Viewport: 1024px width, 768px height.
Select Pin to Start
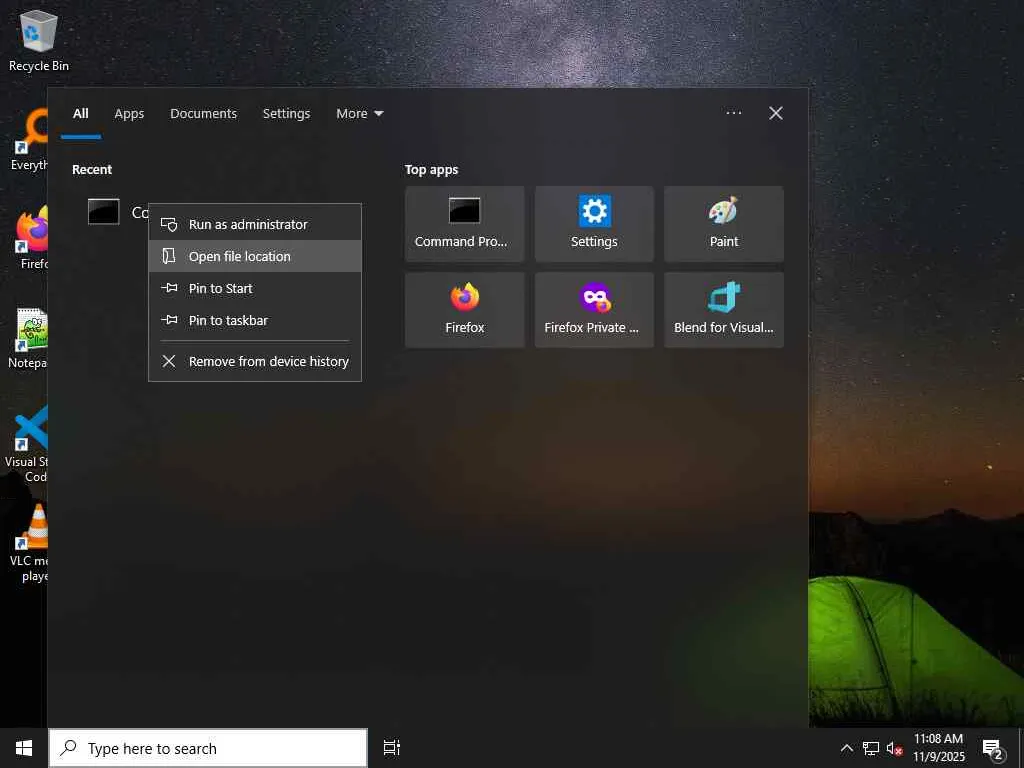click(x=255, y=288)
